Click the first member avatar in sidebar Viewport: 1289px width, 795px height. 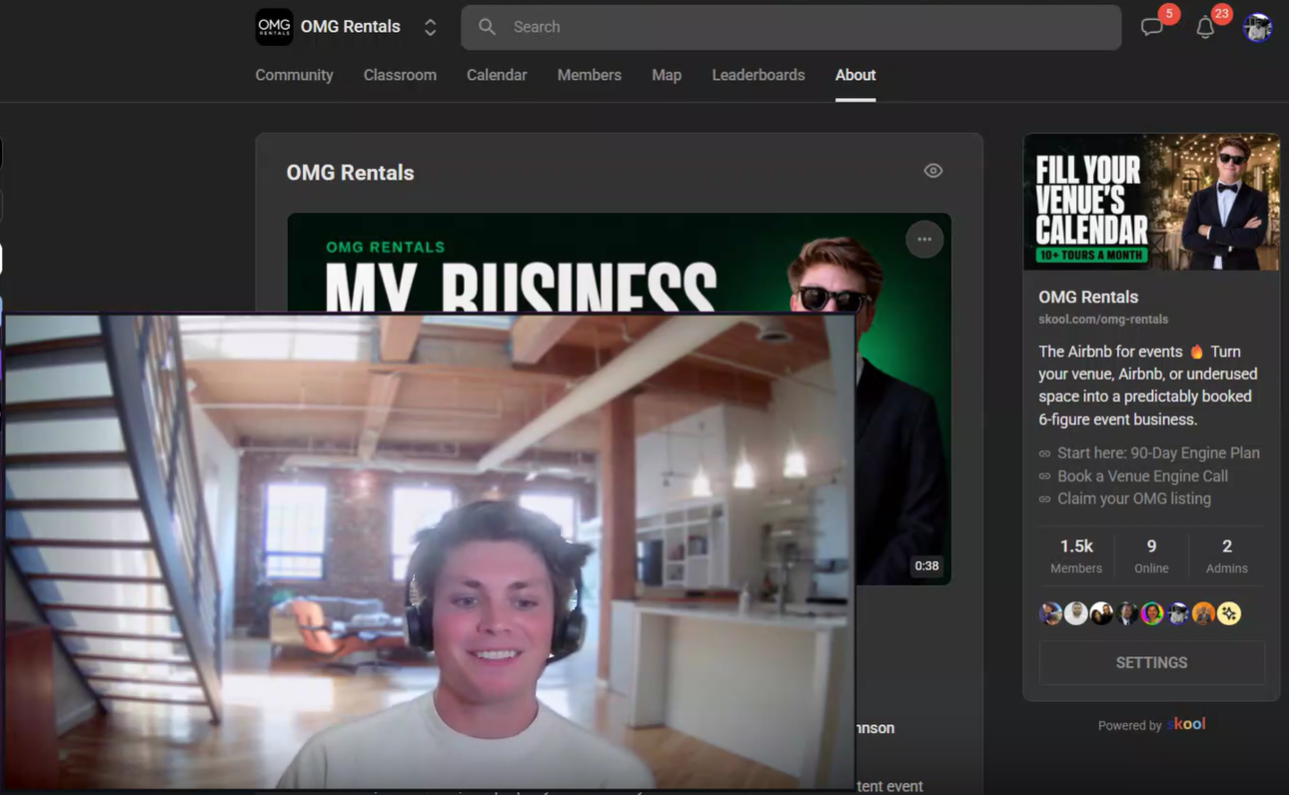point(1050,613)
